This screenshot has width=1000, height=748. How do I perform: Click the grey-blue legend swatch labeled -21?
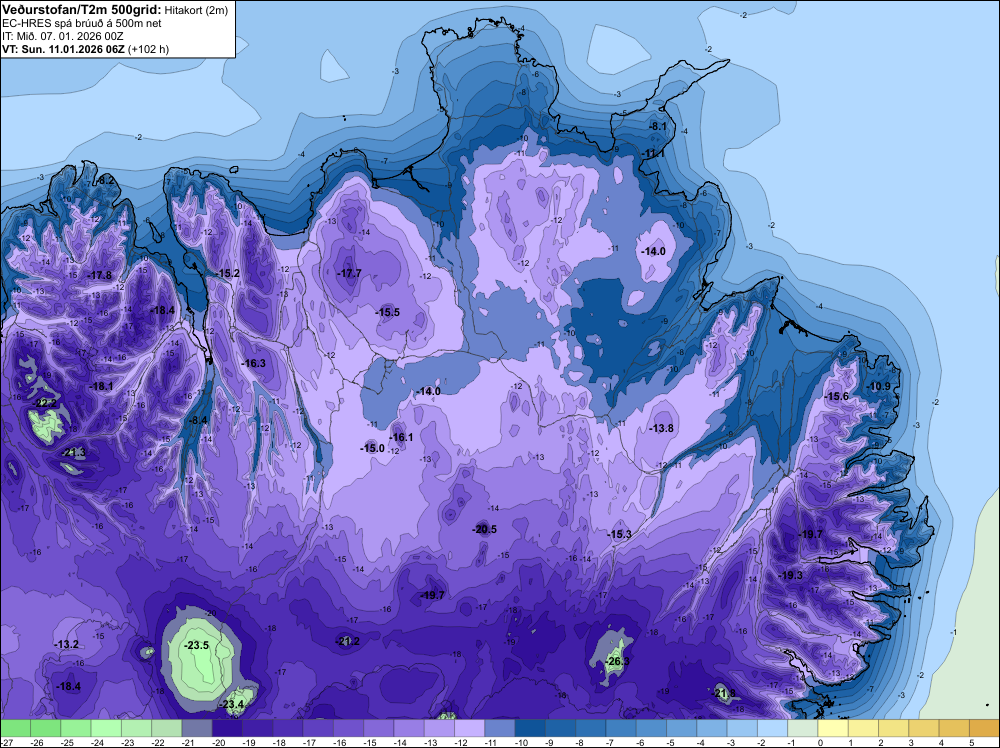tap(197, 728)
